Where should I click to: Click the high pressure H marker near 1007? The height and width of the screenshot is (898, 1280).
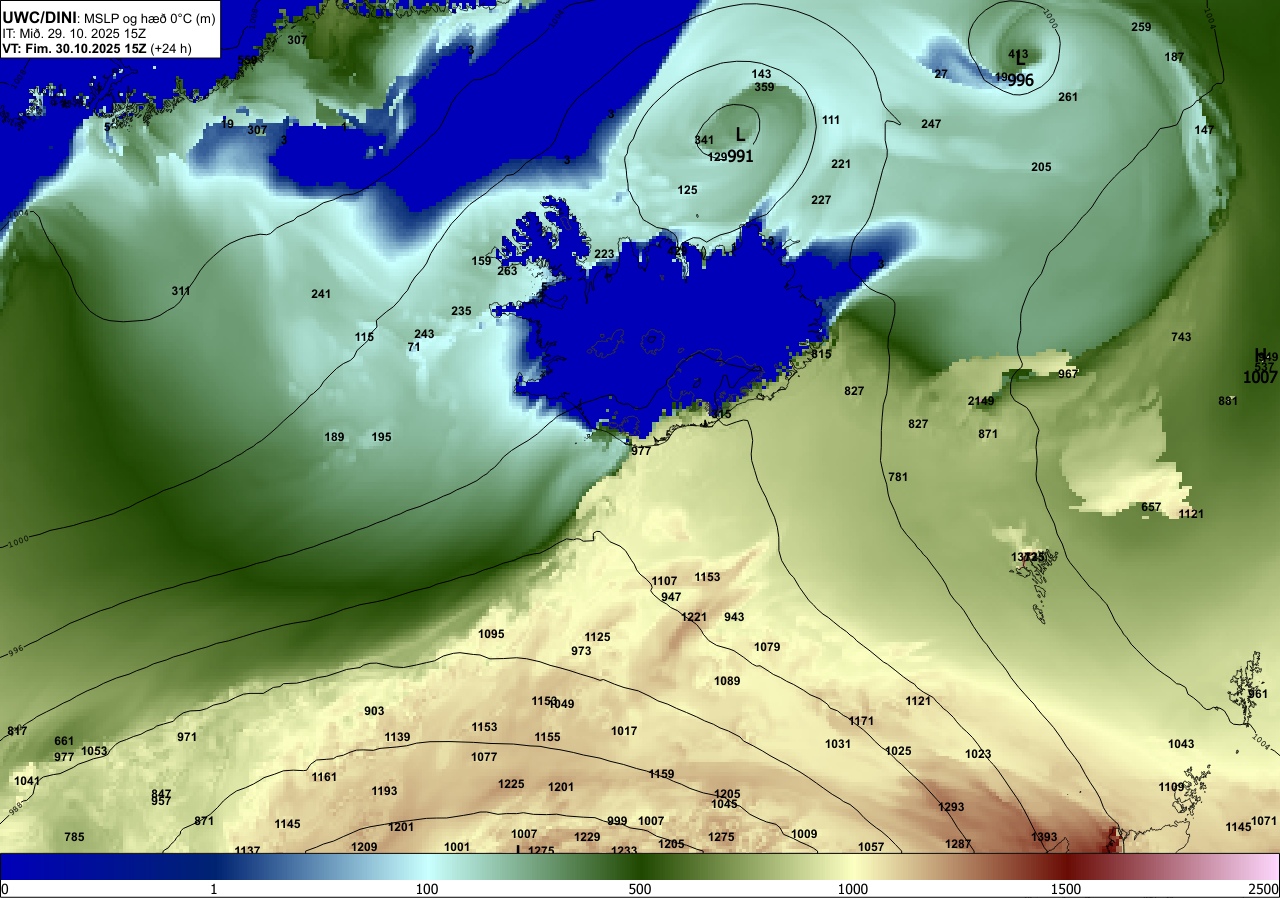[x=1261, y=356]
